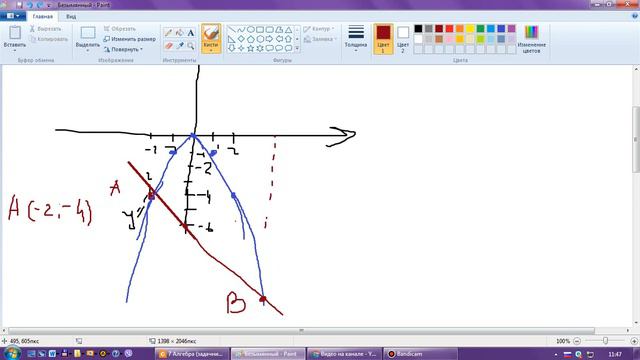The height and width of the screenshot is (360, 640).
Task: Switch to the Главная ribbon tab
Action: coord(42,17)
